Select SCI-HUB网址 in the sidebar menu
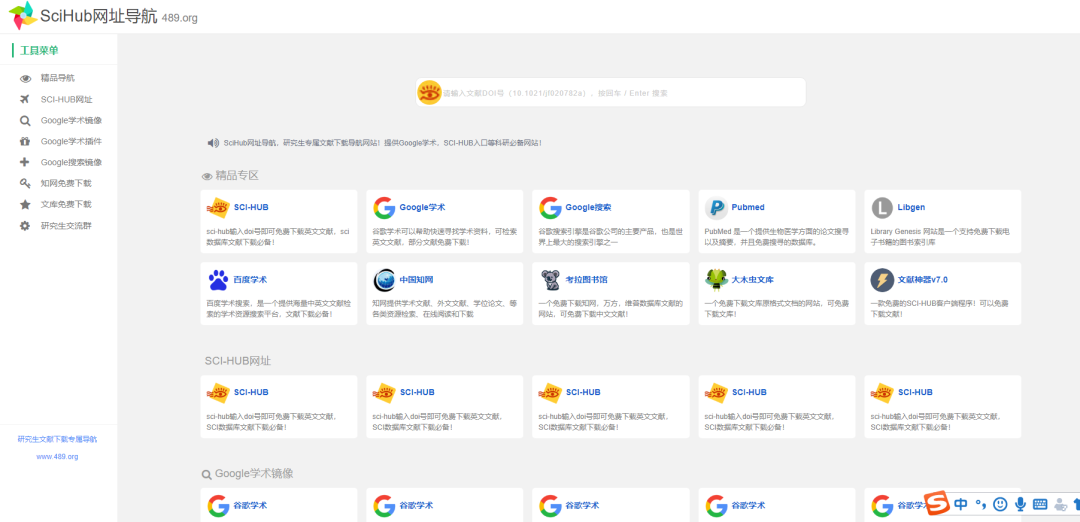The image size is (1080, 522). click(x=66, y=99)
